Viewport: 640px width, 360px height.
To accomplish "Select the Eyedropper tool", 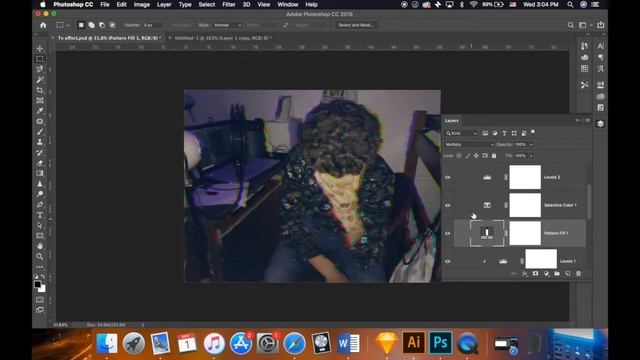I will 40,111.
